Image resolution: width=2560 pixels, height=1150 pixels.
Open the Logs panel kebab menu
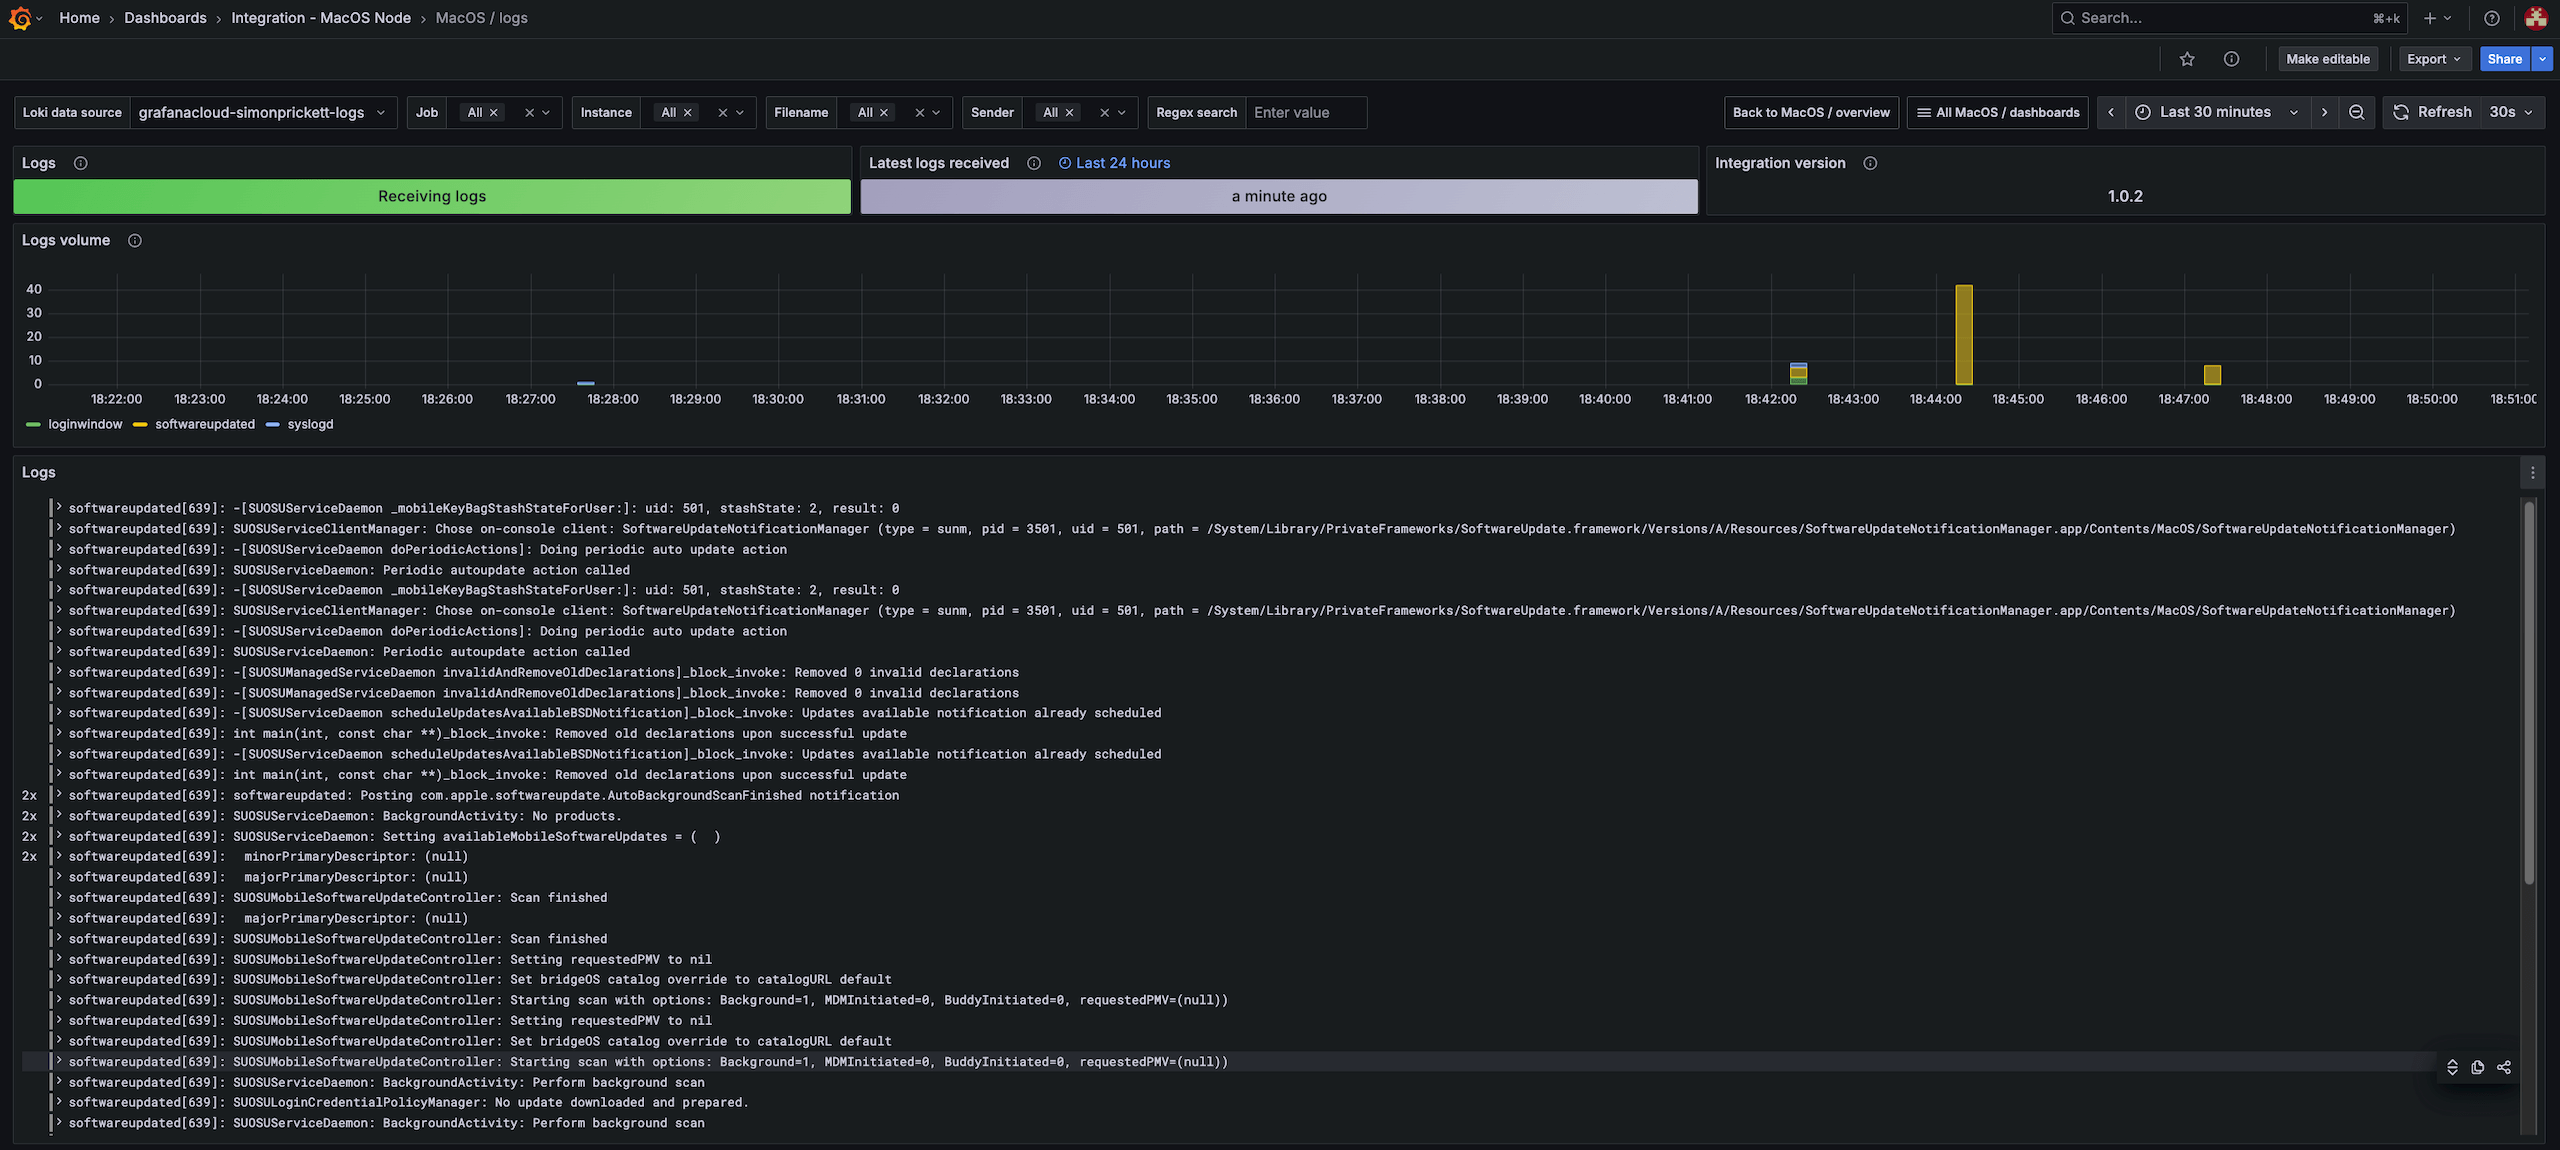(2533, 471)
